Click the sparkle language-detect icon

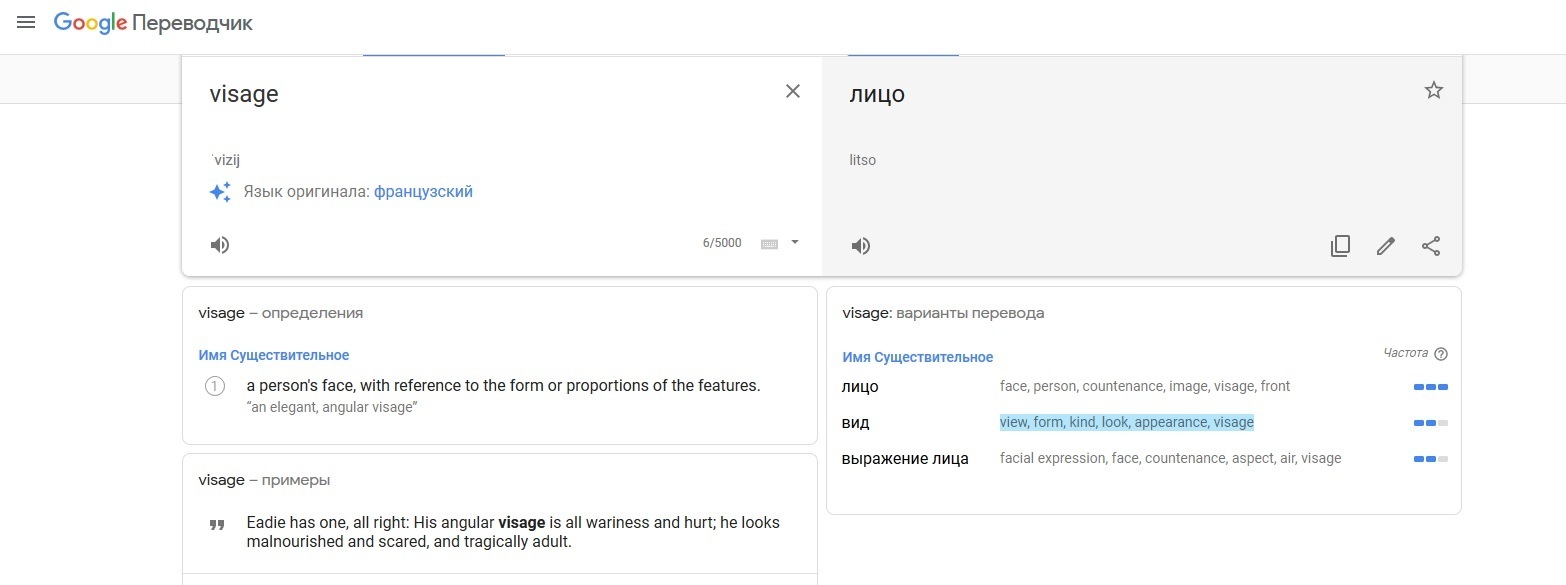tap(220, 192)
